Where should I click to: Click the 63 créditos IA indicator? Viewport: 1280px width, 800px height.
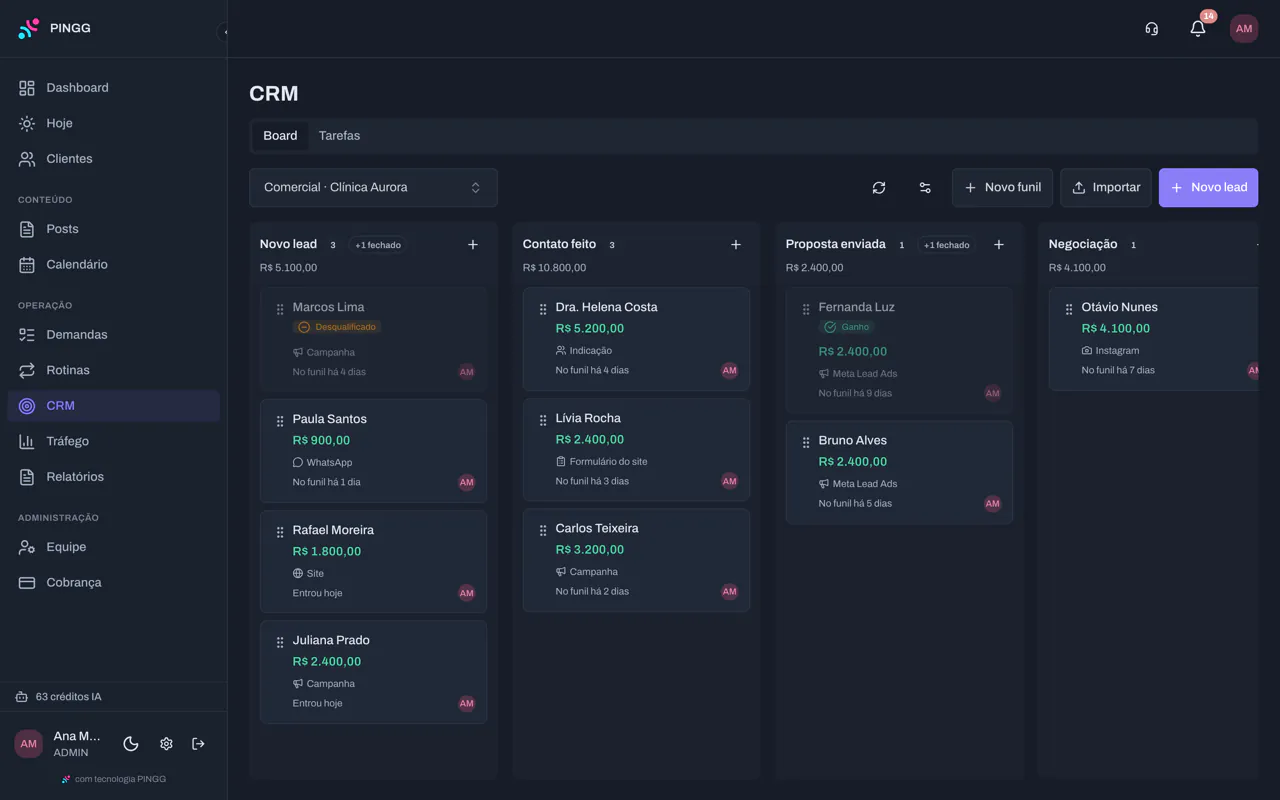click(59, 697)
